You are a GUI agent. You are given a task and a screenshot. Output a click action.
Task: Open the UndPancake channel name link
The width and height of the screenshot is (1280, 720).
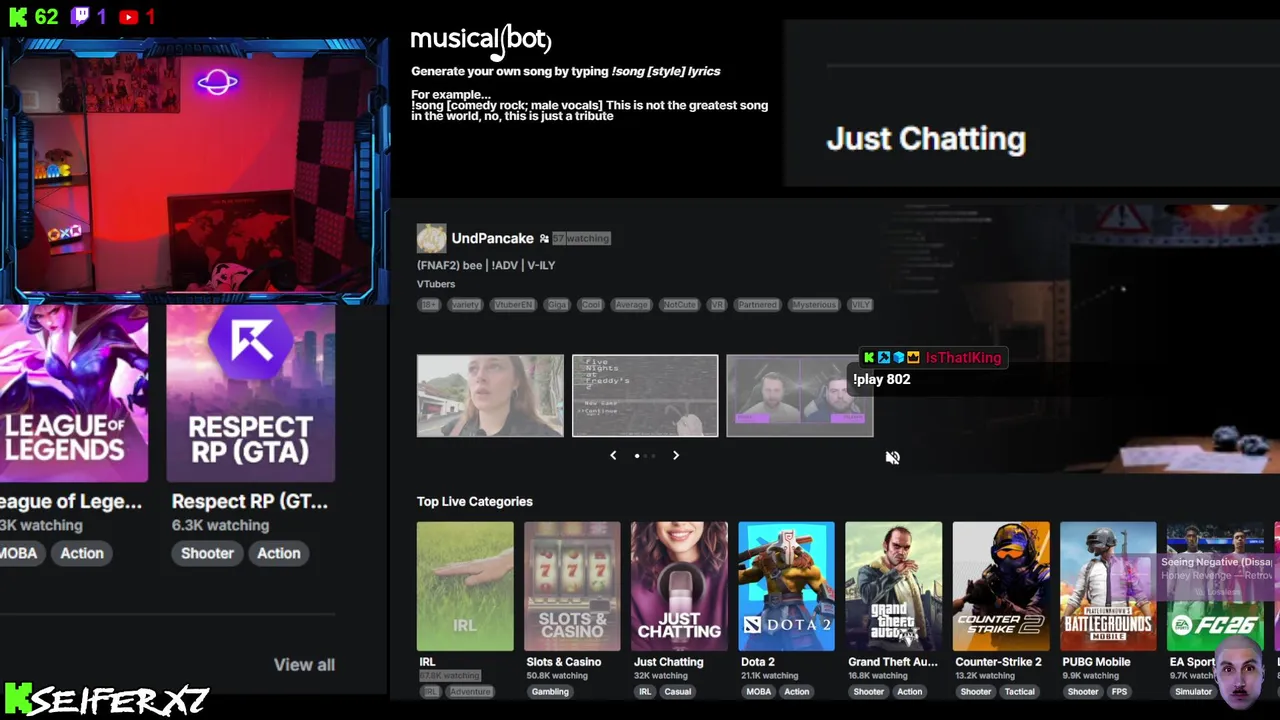tap(492, 238)
